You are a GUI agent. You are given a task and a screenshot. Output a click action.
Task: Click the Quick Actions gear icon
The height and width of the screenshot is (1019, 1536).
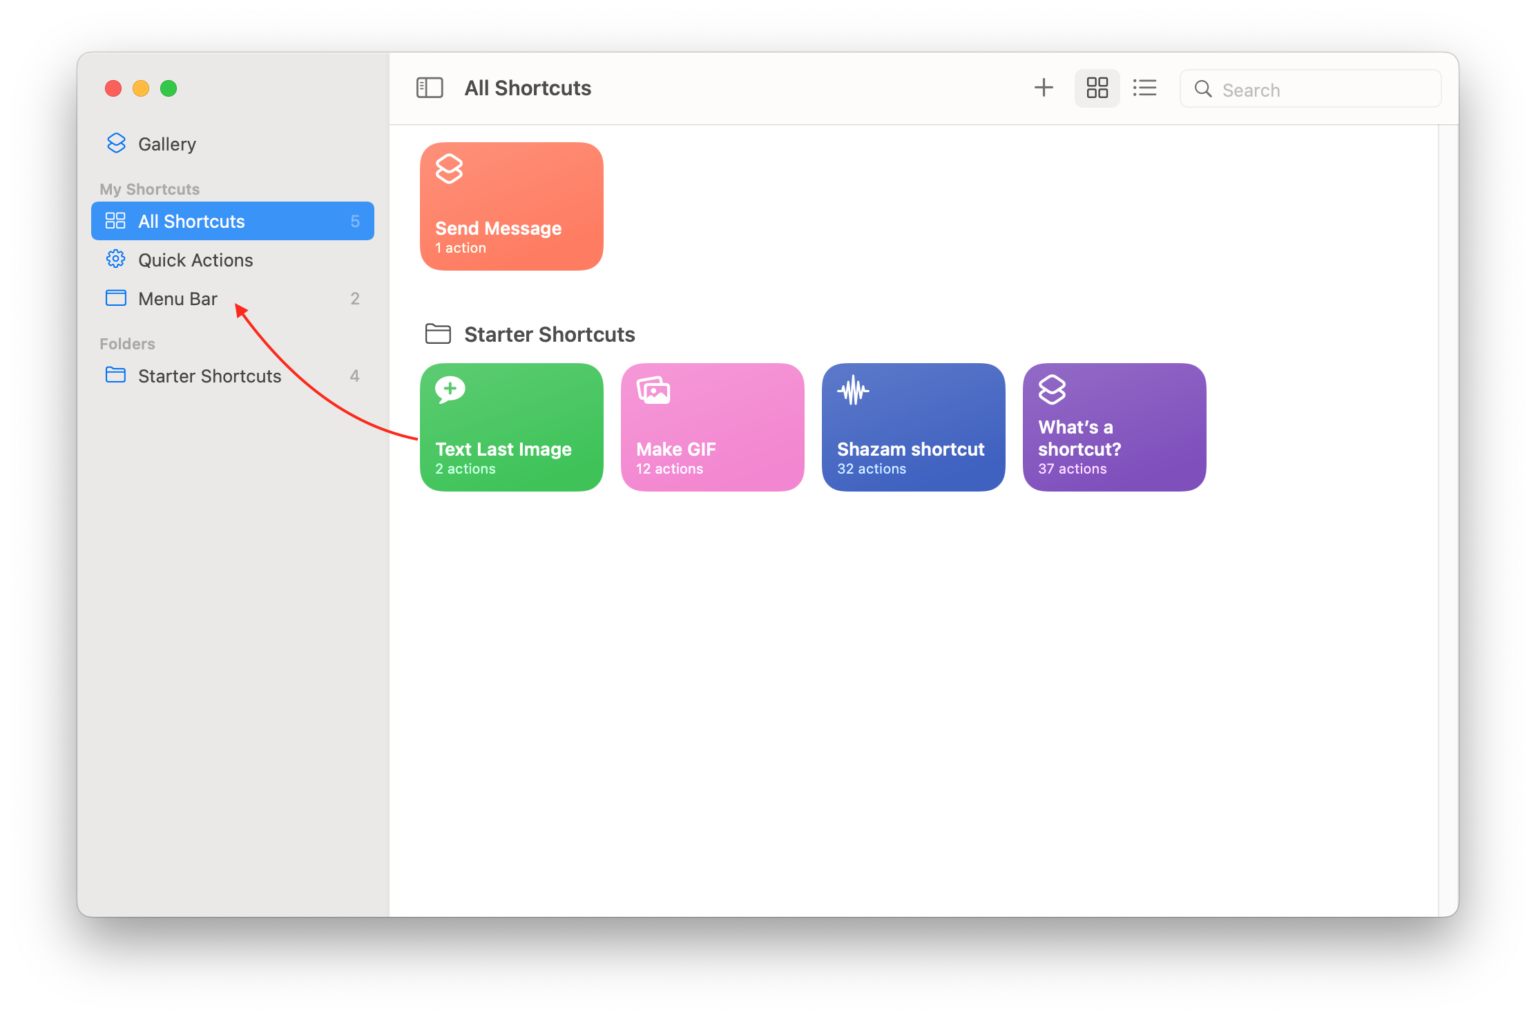click(x=115, y=259)
